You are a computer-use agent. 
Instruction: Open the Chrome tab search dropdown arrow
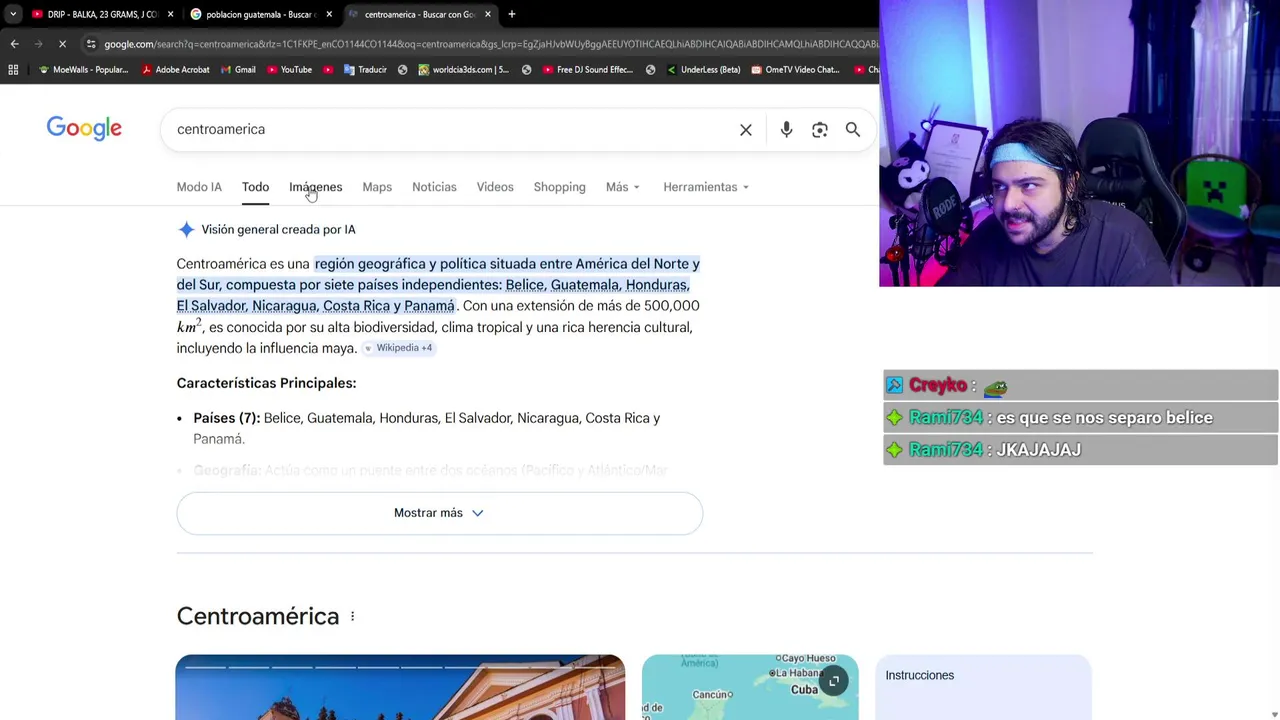point(13,14)
